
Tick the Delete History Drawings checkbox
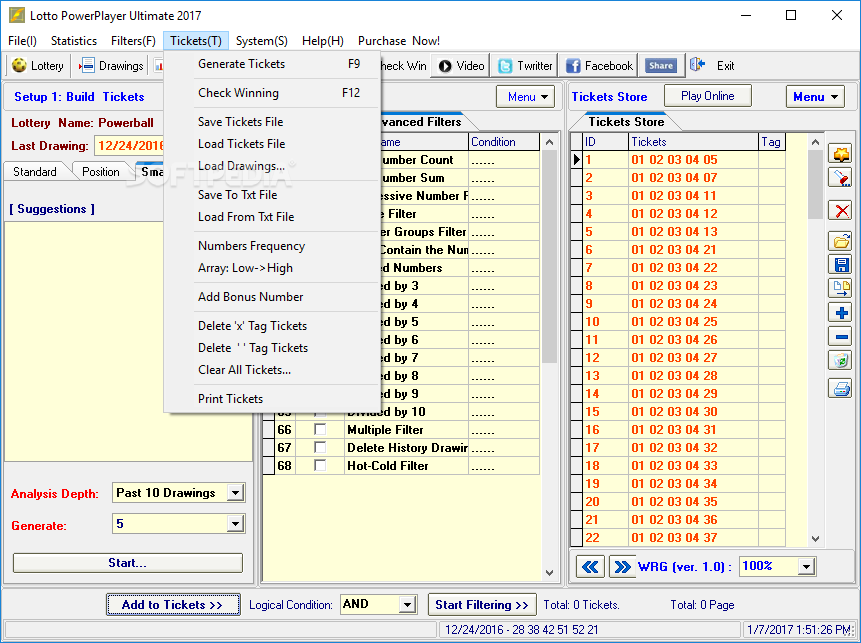[x=320, y=448]
